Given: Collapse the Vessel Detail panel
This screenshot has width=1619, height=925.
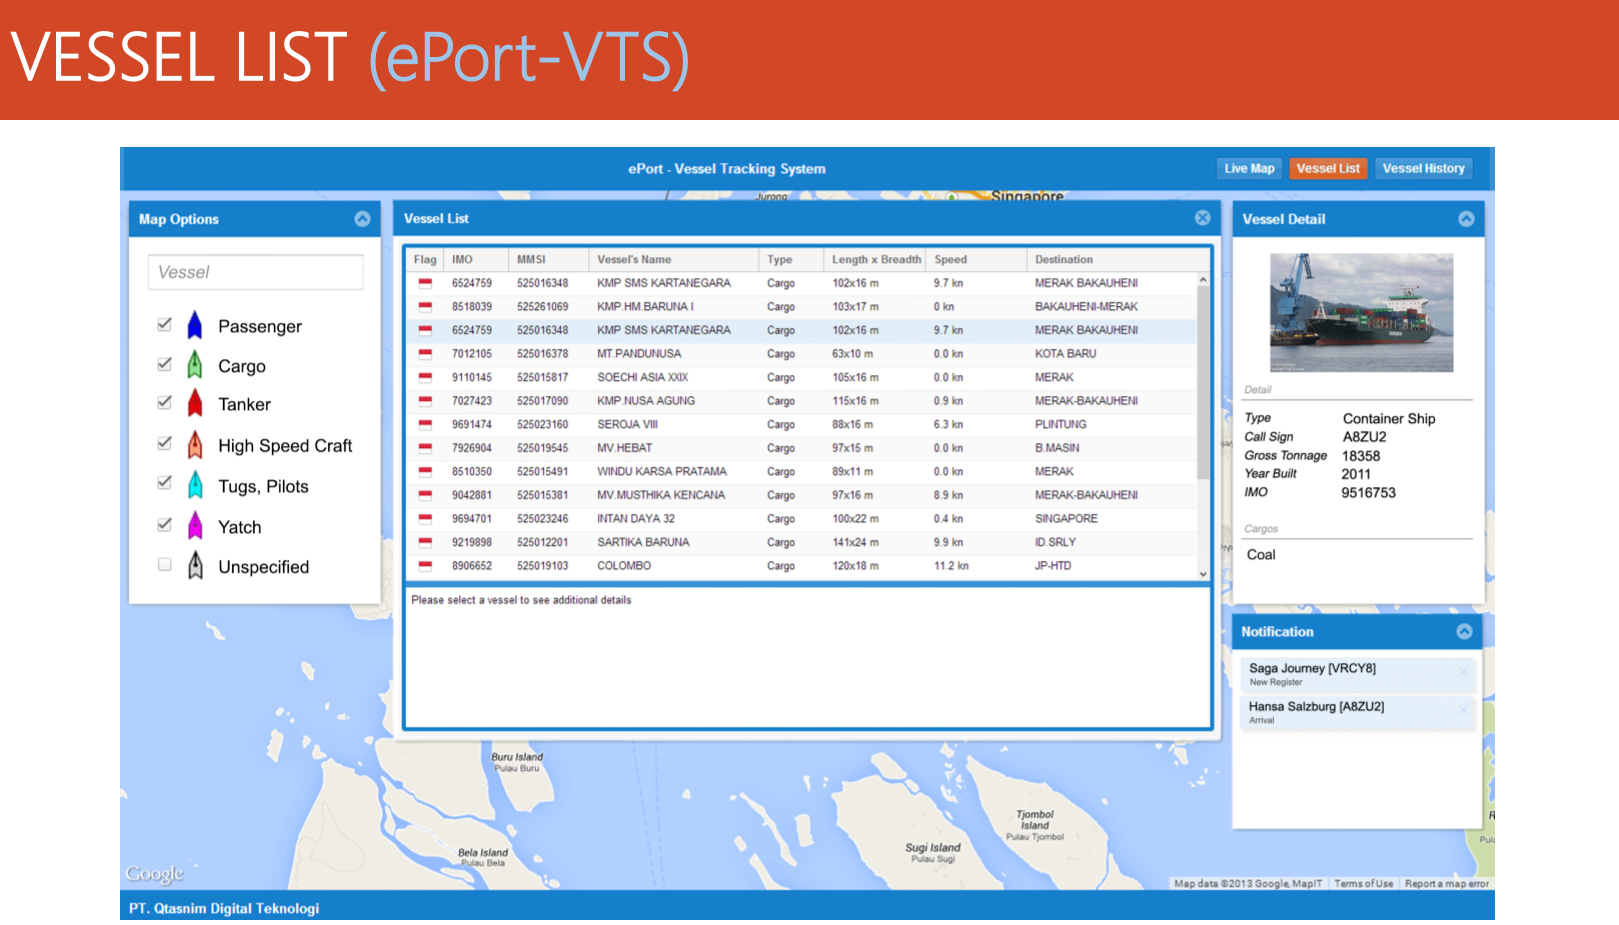Looking at the screenshot, I should click(1466, 219).
